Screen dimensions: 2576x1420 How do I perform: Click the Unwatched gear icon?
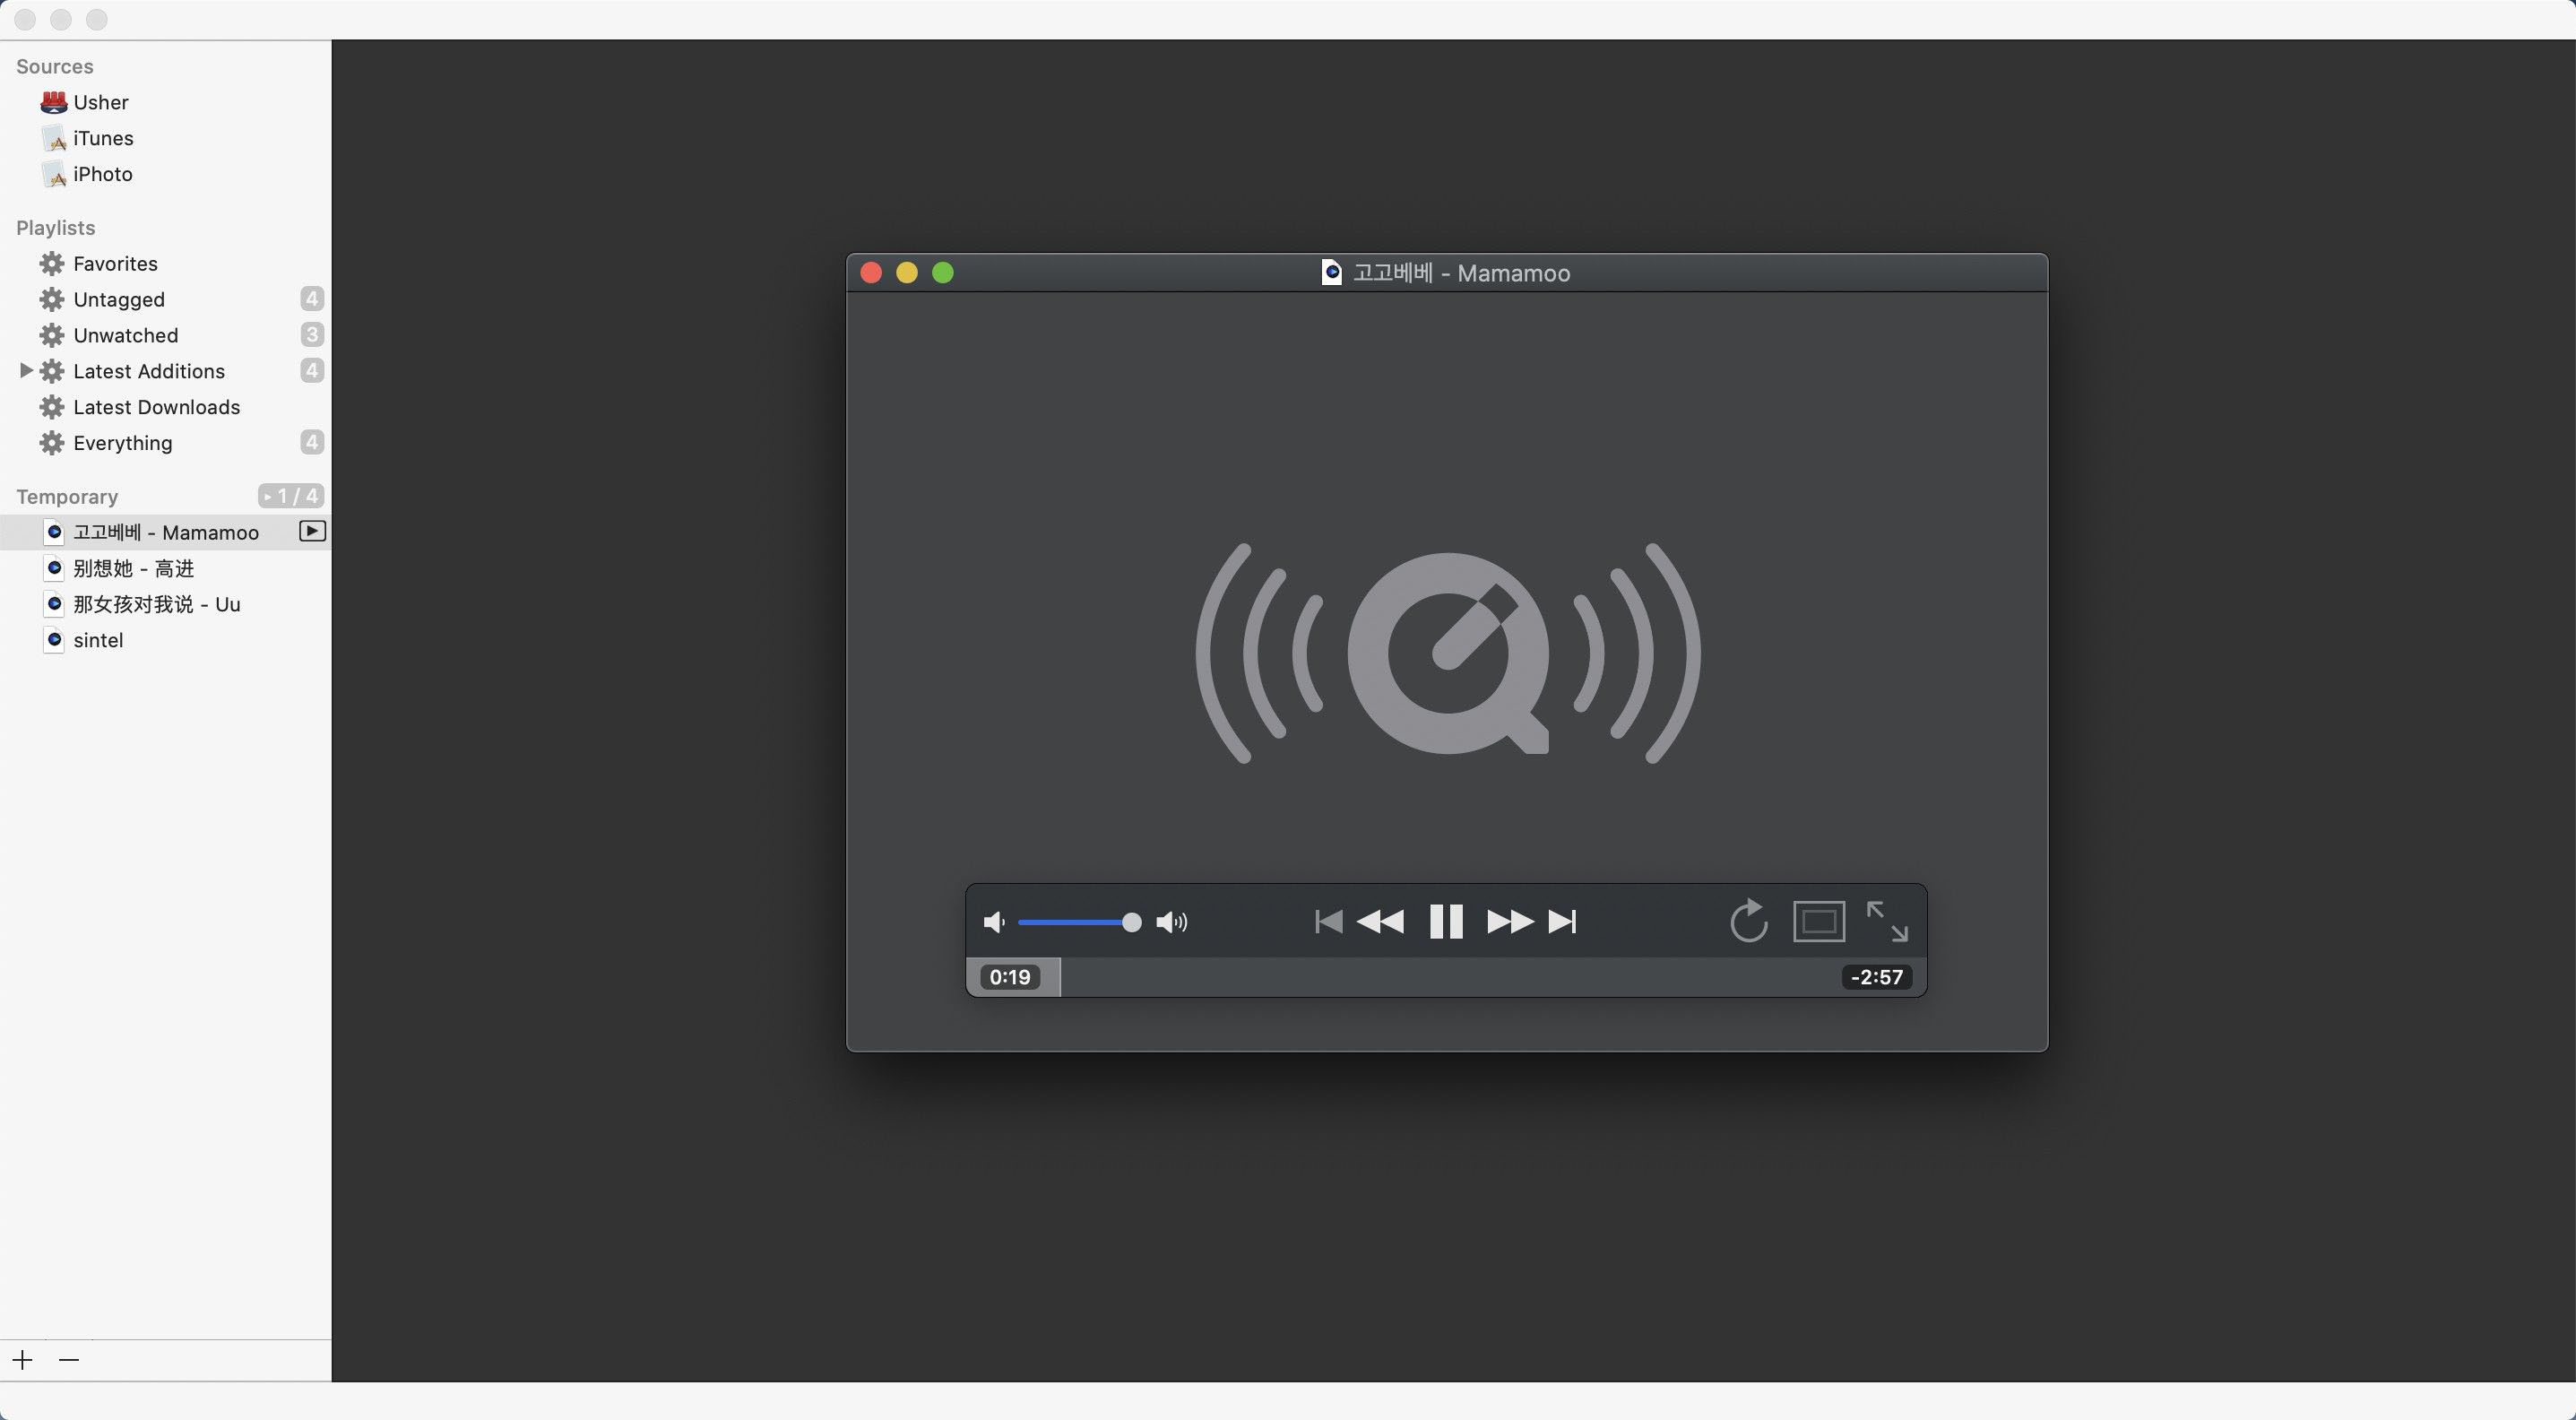(x=52, y=336)
